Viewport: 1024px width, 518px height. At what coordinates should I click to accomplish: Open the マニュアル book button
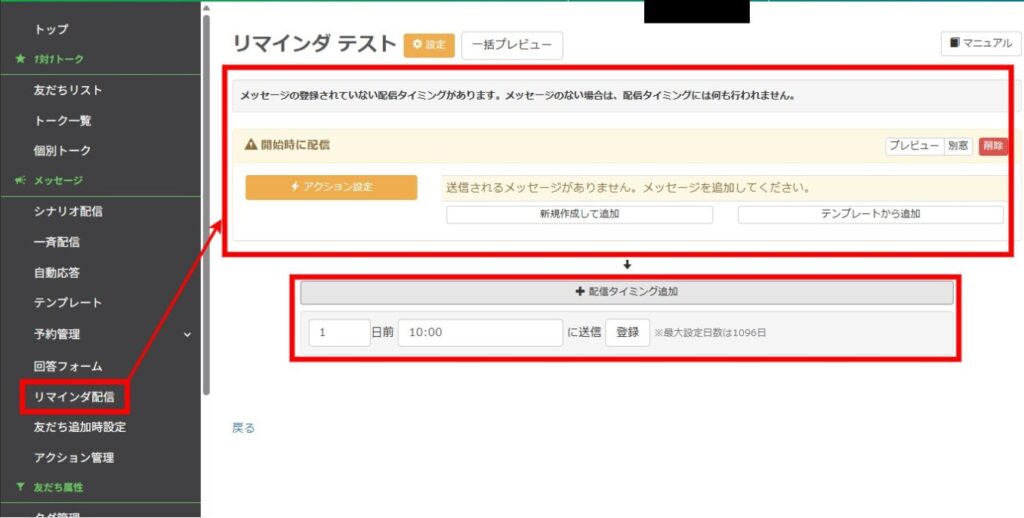(x=980, y=44)
